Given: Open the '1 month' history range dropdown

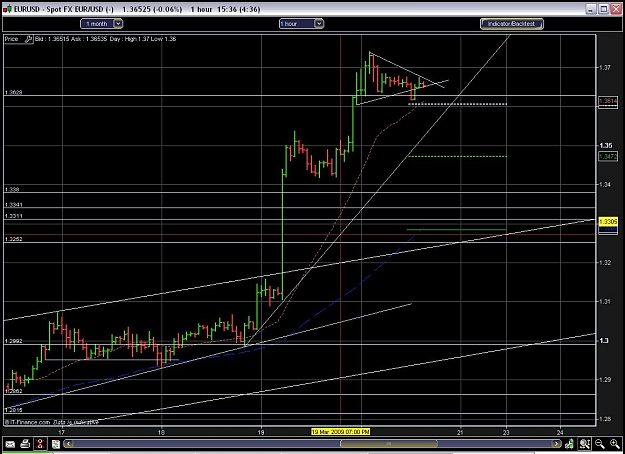Looking at the screenshot, I should click(101, 24).
